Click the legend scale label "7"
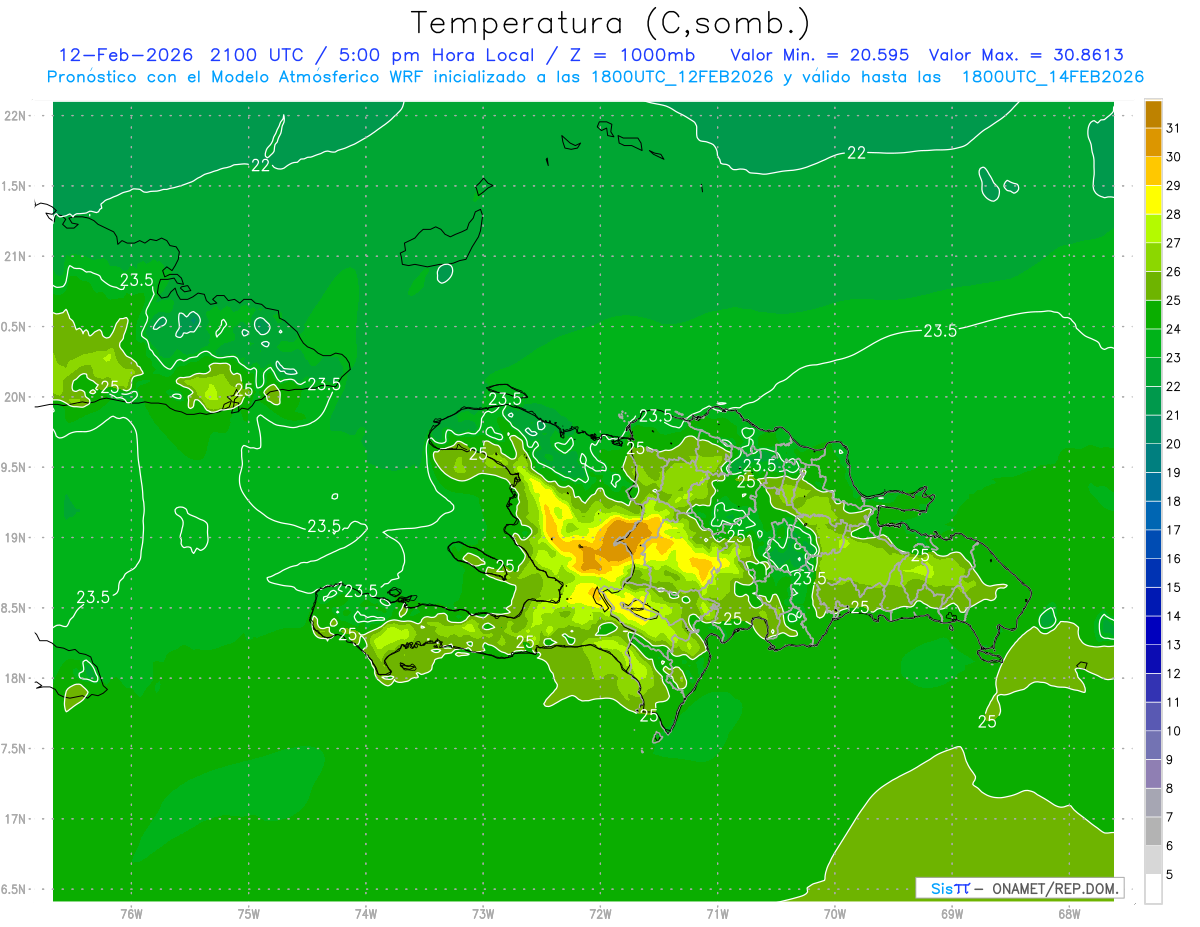Screen dimensions: 1200x927 pos(1170,817)
